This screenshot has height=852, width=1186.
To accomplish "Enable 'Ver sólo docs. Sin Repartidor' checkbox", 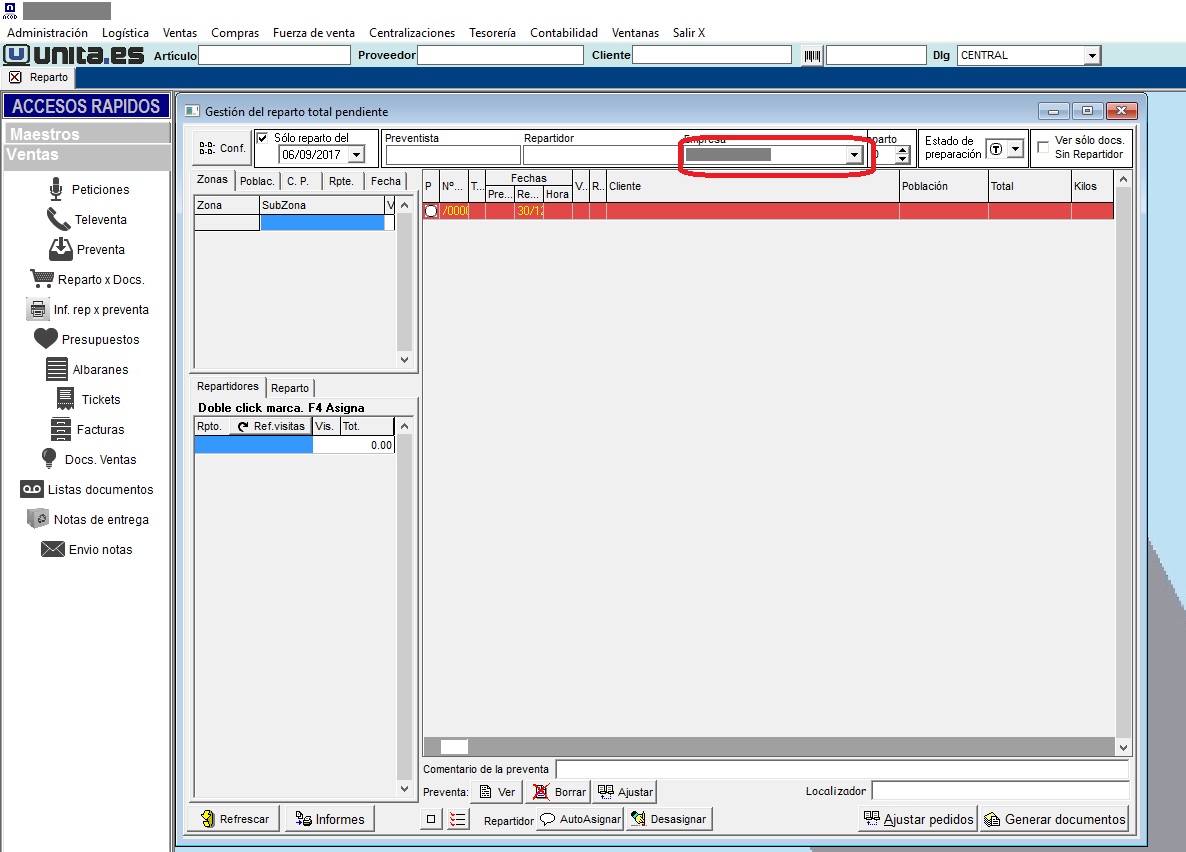I will pos(1043,147).
